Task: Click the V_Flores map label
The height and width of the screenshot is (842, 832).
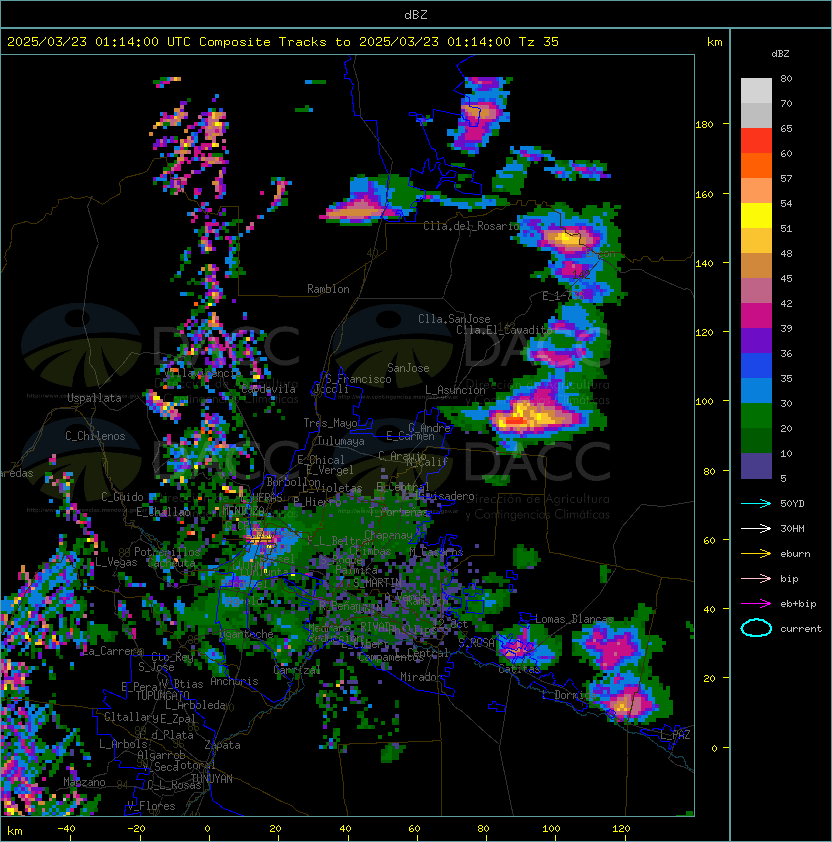Action: click(151, 806)
